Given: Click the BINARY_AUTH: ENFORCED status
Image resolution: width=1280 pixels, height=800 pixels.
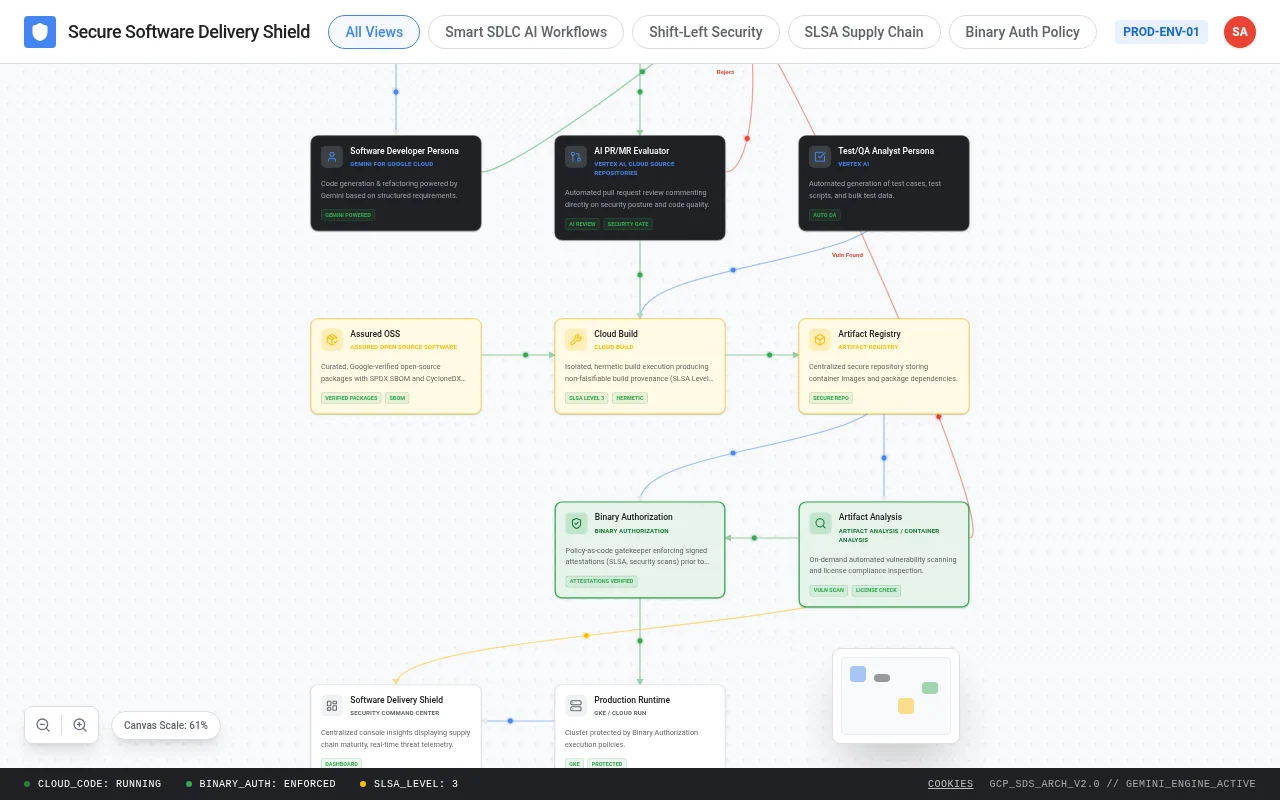Looking at the screenshot, I should click(261, 784).
